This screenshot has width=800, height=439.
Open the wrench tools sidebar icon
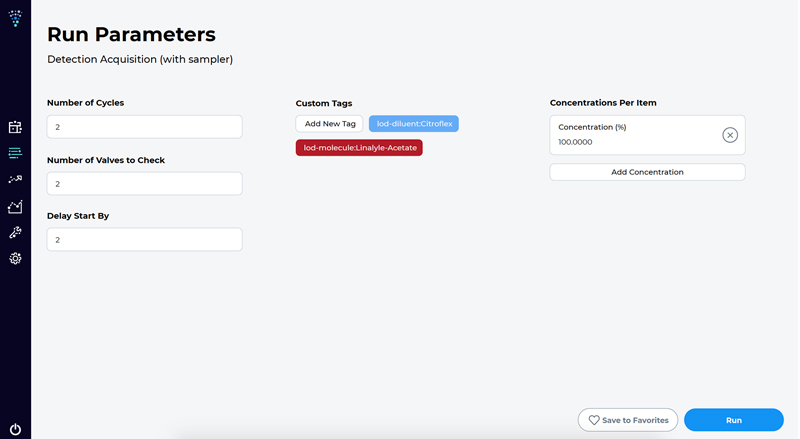[x=15, y=232]
